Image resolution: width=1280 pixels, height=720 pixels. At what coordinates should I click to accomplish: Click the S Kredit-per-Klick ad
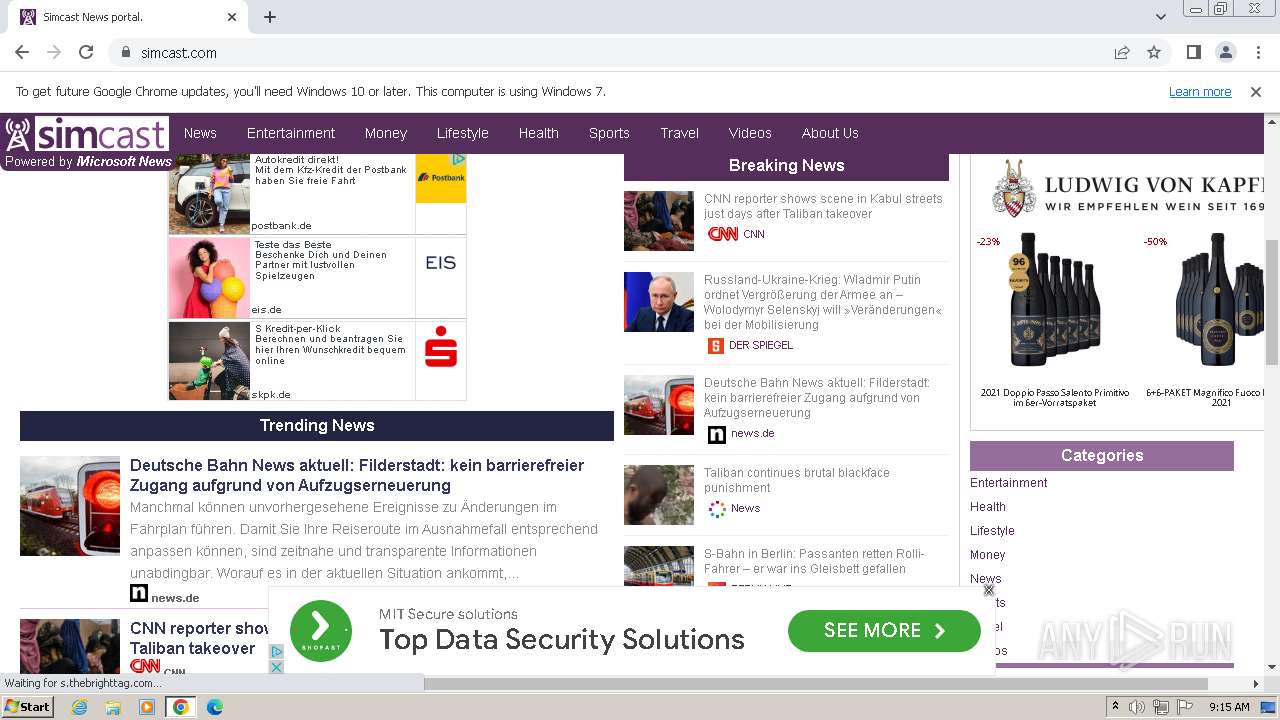tap(317, 360)
